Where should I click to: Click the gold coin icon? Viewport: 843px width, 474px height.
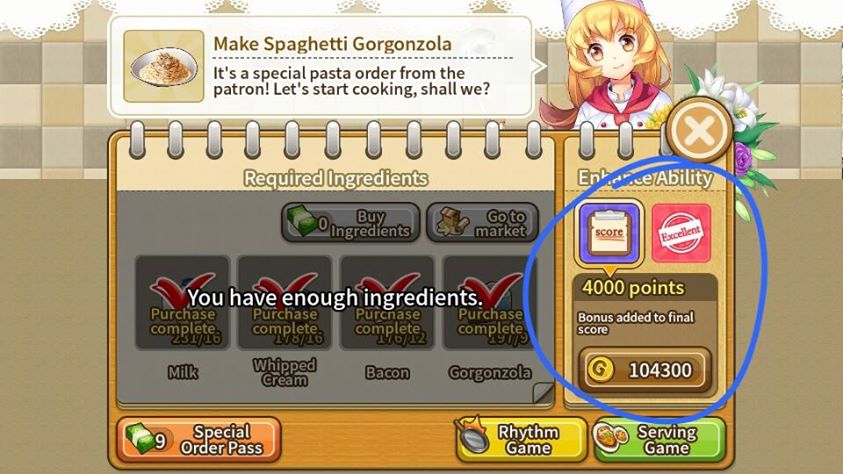(601, 370)
